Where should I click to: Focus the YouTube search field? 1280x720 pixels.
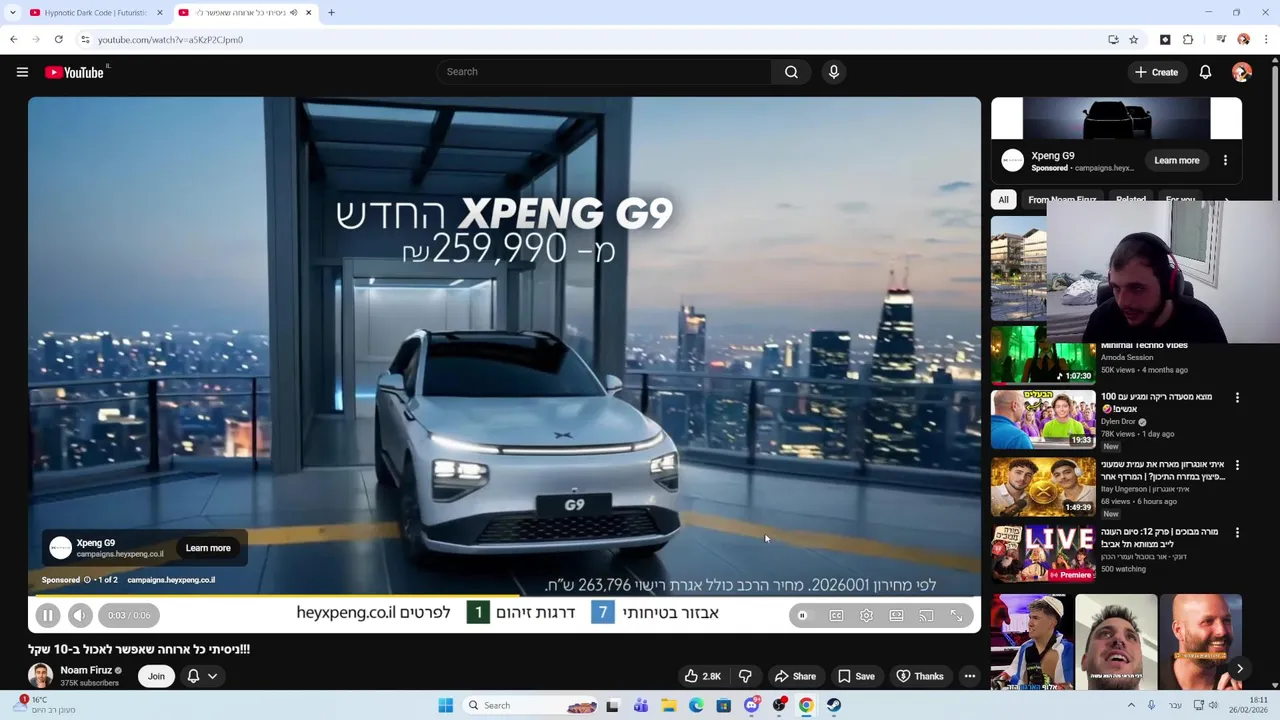click(604, 72)
